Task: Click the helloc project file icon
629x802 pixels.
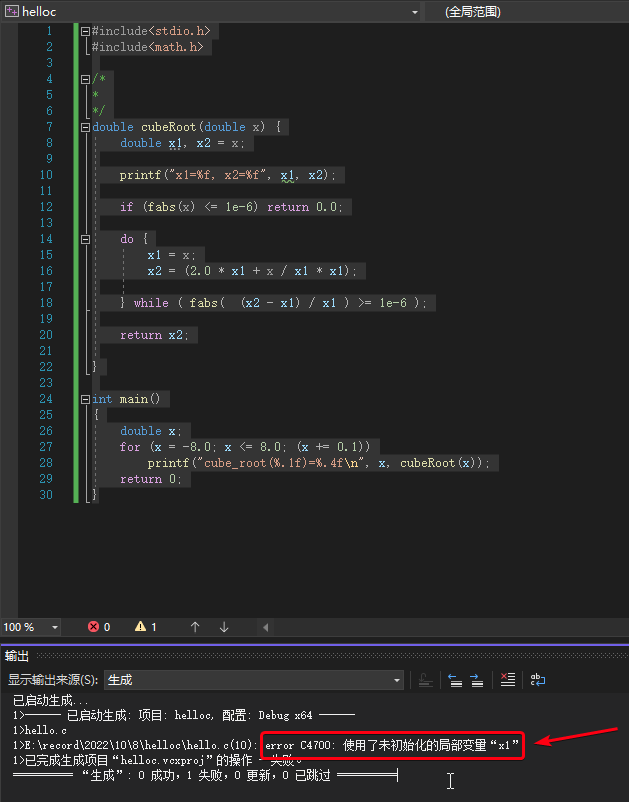Action: (12, 11)
